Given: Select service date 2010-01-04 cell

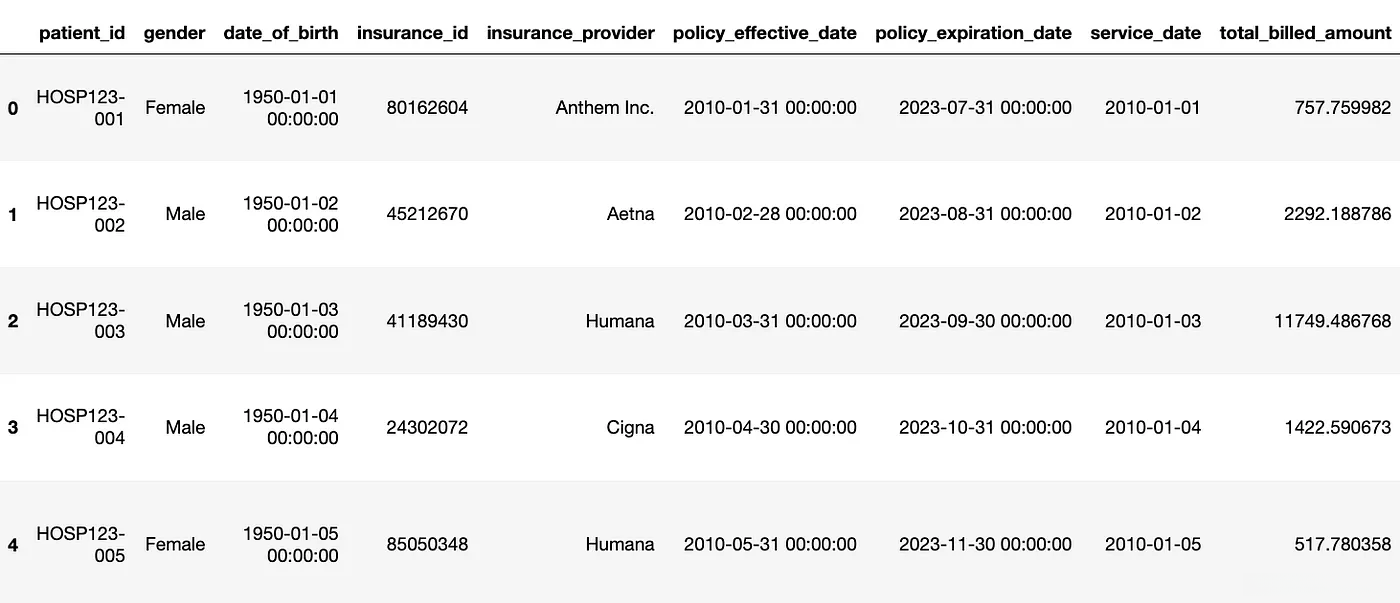Looking at the screenshot, I should coord(1152,427).
